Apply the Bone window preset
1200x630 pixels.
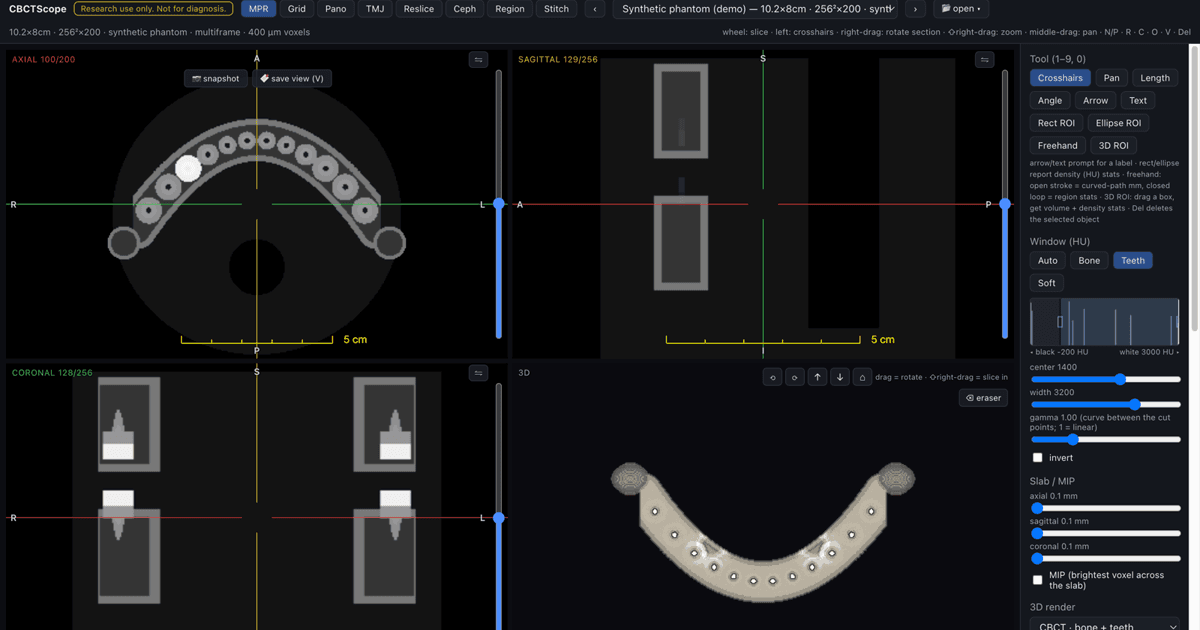[1089, 260]
